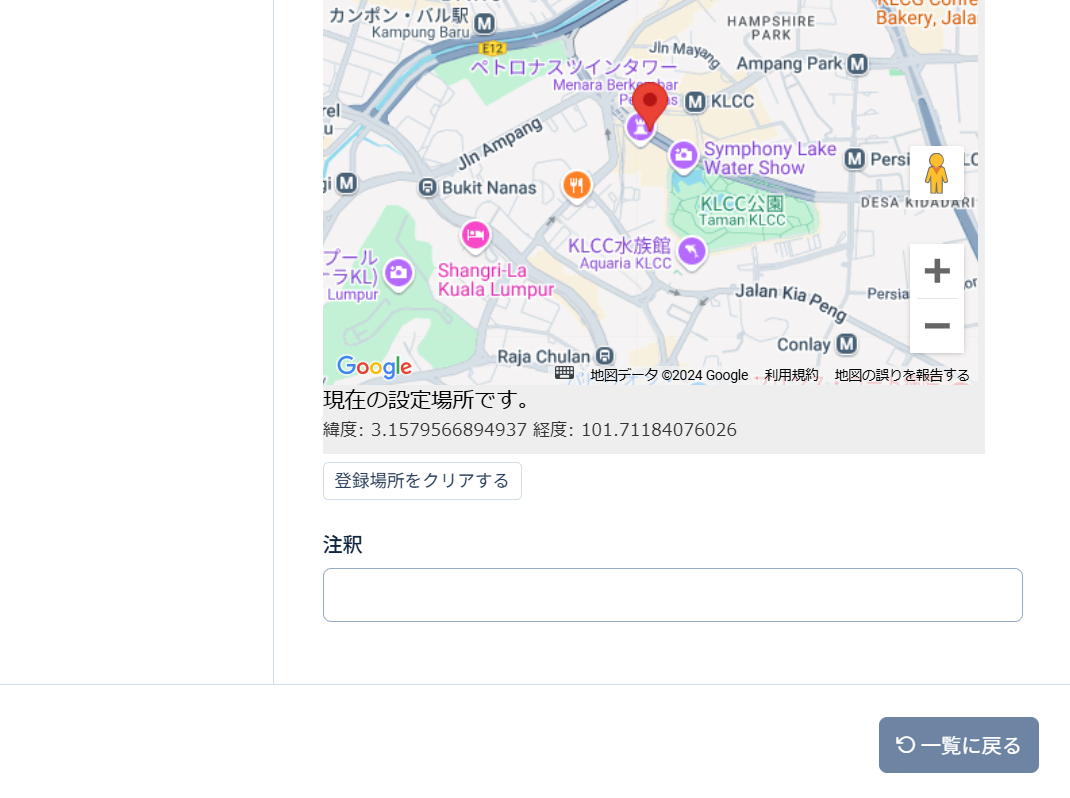Viewport: 1070px width, 798px height.
Task: Click the Google logo on the map
Action: tap(374, 367)
